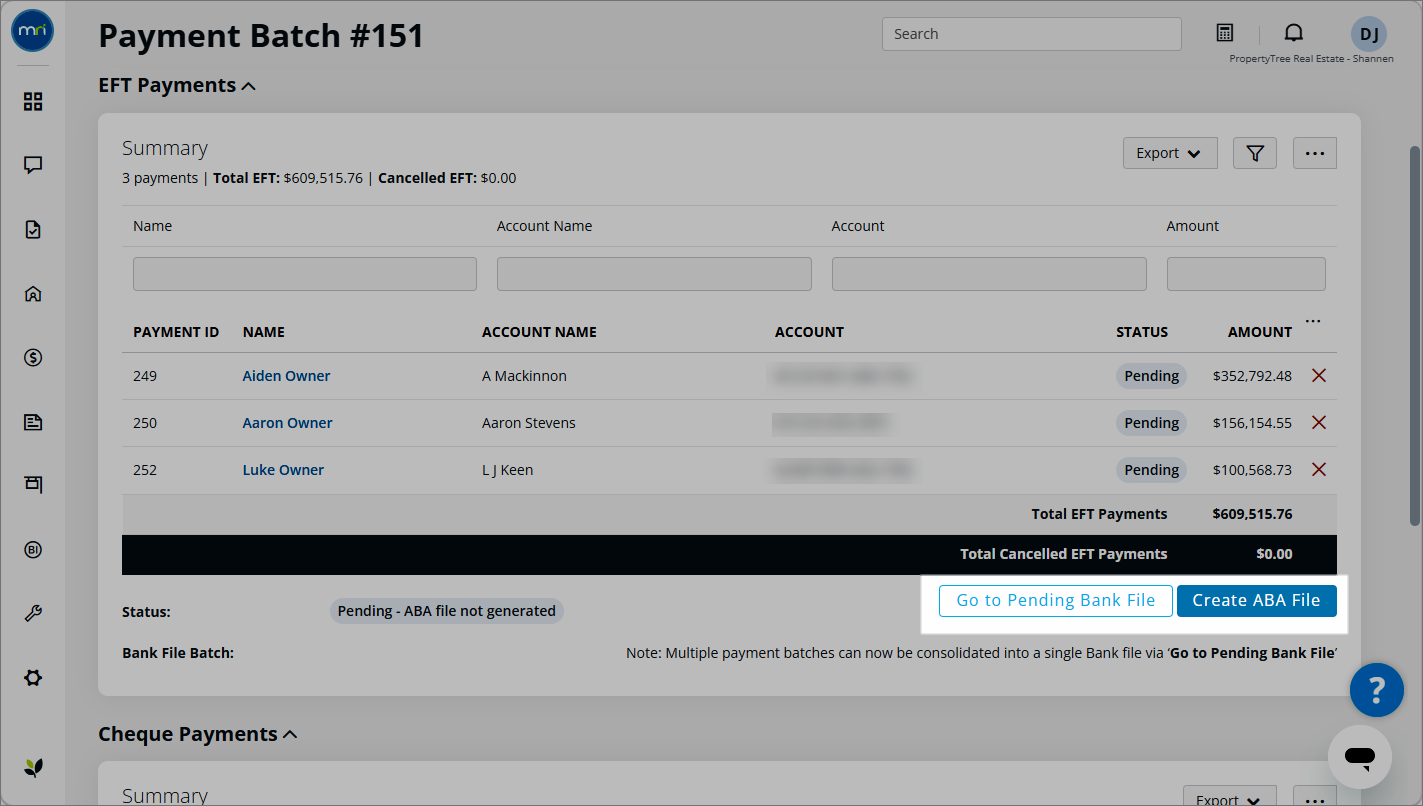Image resolution: width=1423 pixels, height=806 pixels.
Task: Sort by the AMOUNT column header
Action: pos(1260,332)
